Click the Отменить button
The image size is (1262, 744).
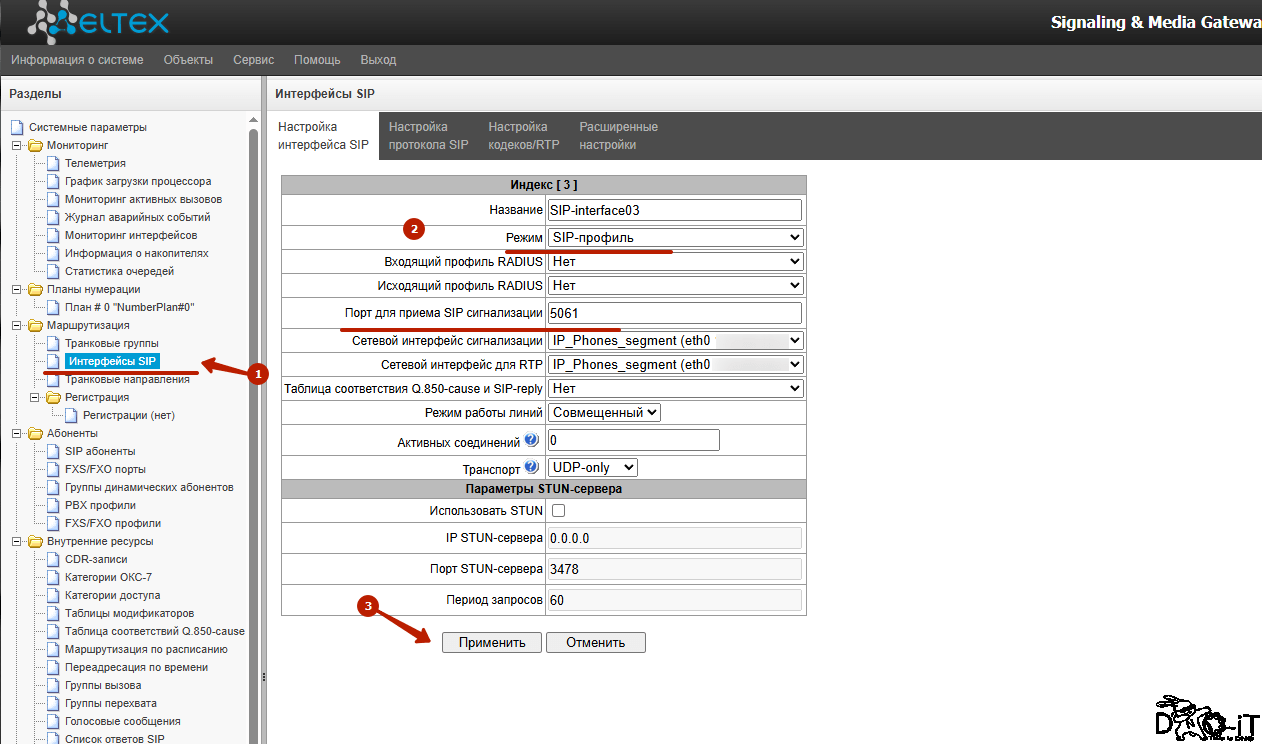coord(596,642)
